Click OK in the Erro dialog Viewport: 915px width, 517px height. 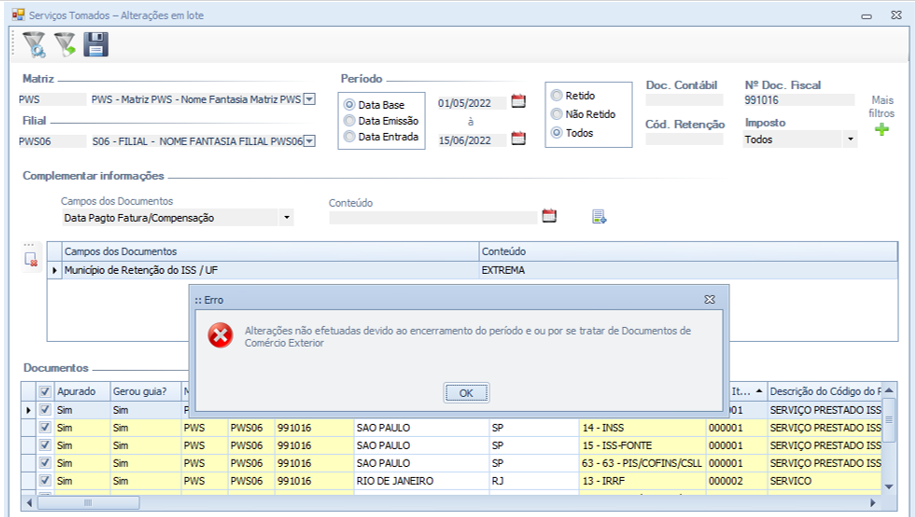pyautogui.click(x=466, y=393)
